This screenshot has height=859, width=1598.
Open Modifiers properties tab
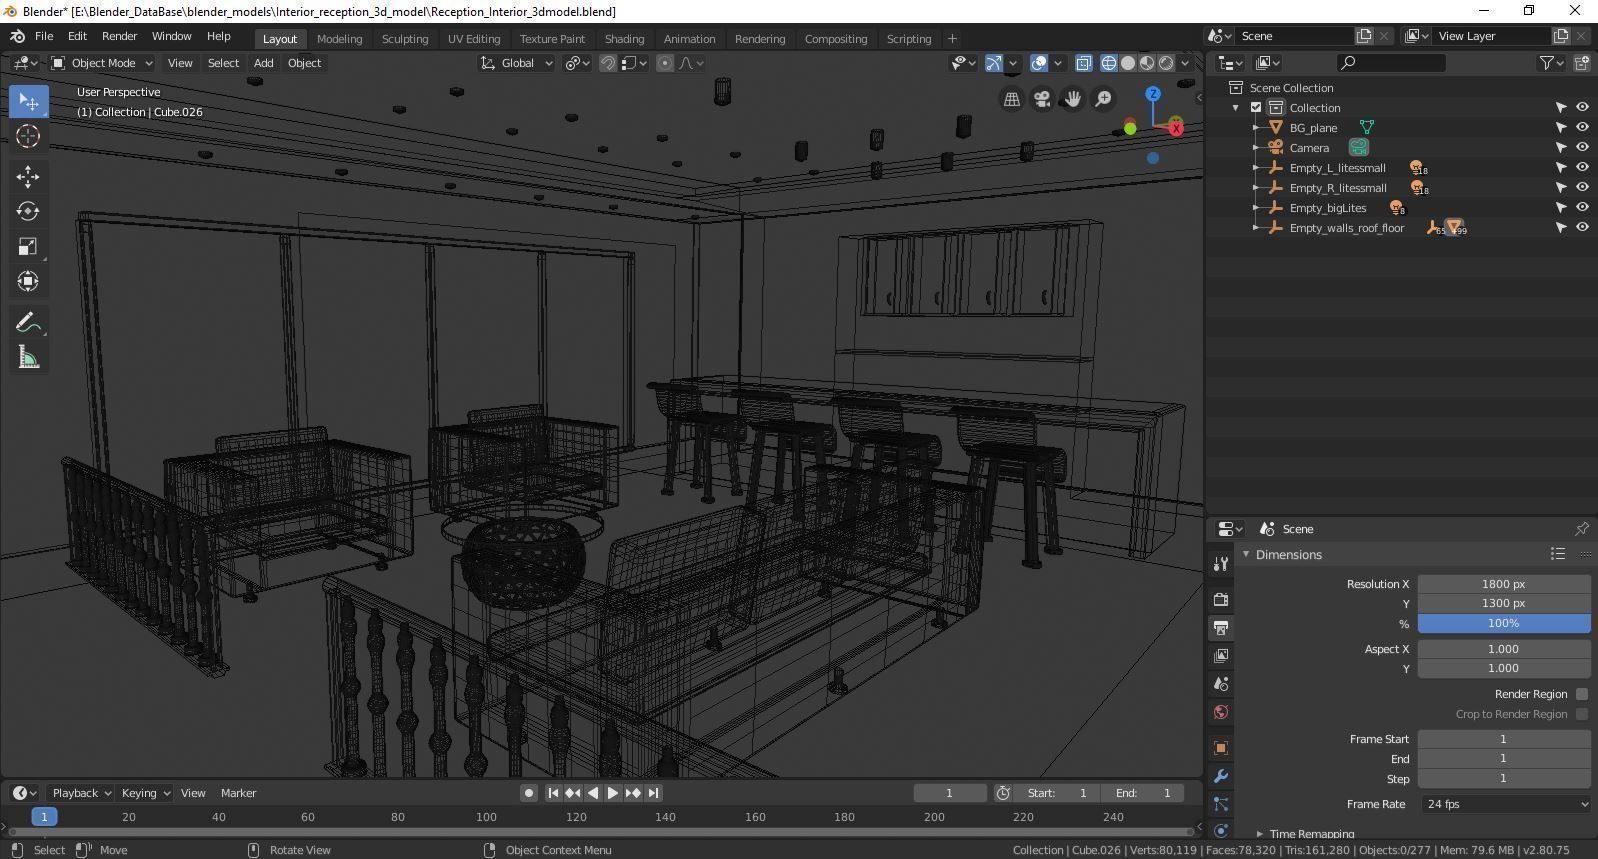click(x=1221, y=776)
